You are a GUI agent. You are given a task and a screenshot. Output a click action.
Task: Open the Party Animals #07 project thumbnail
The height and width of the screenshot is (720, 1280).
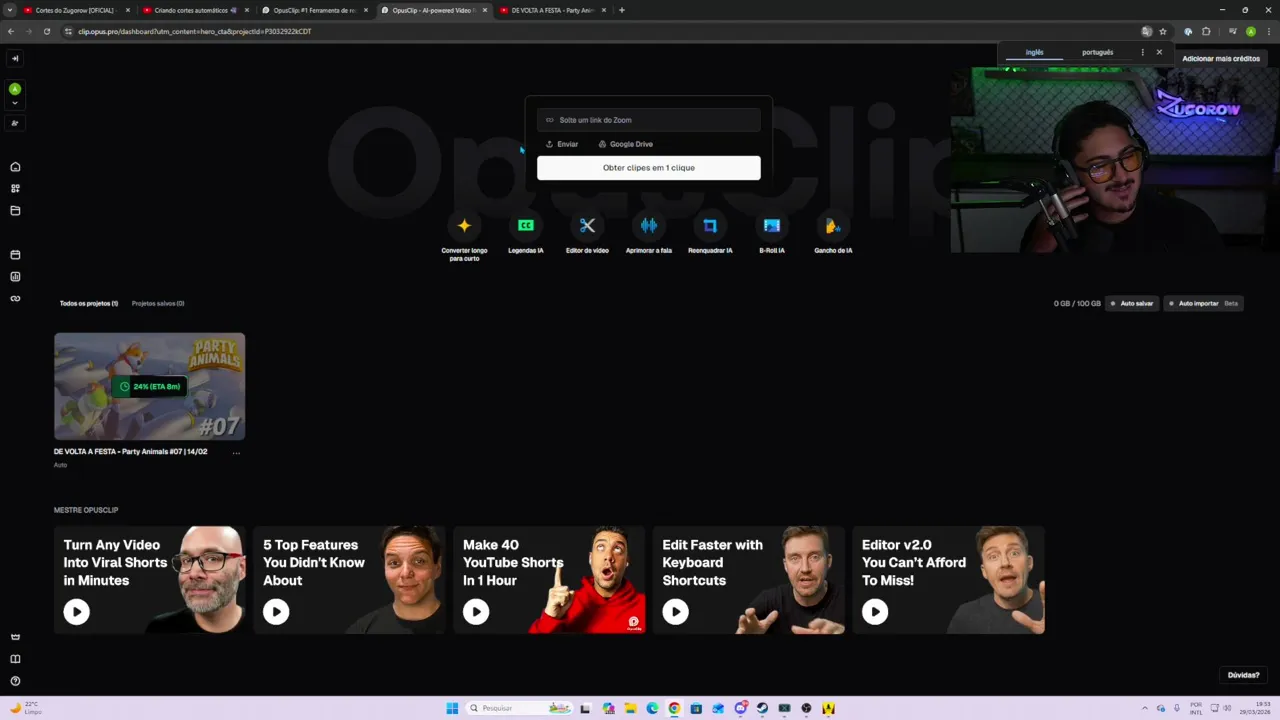tap(150, 386)
